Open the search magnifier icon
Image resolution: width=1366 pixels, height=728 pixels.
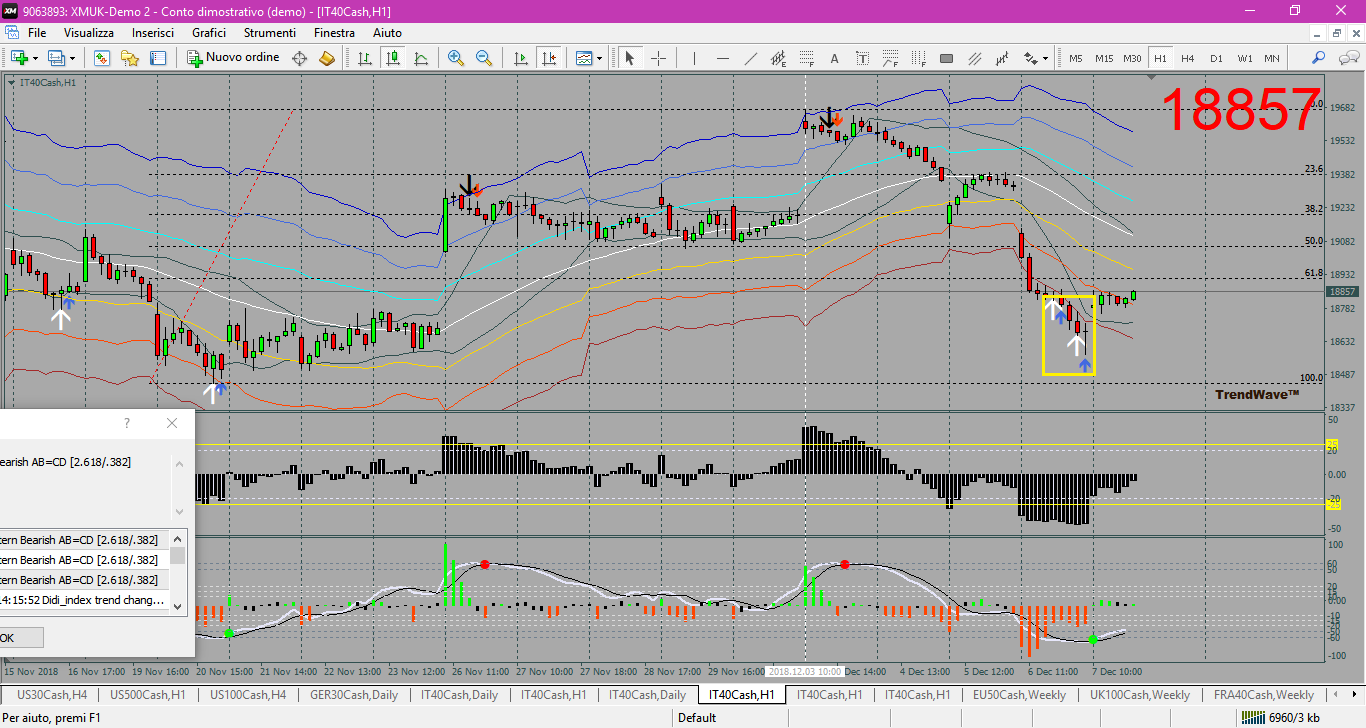click(x=1319, y=58)
